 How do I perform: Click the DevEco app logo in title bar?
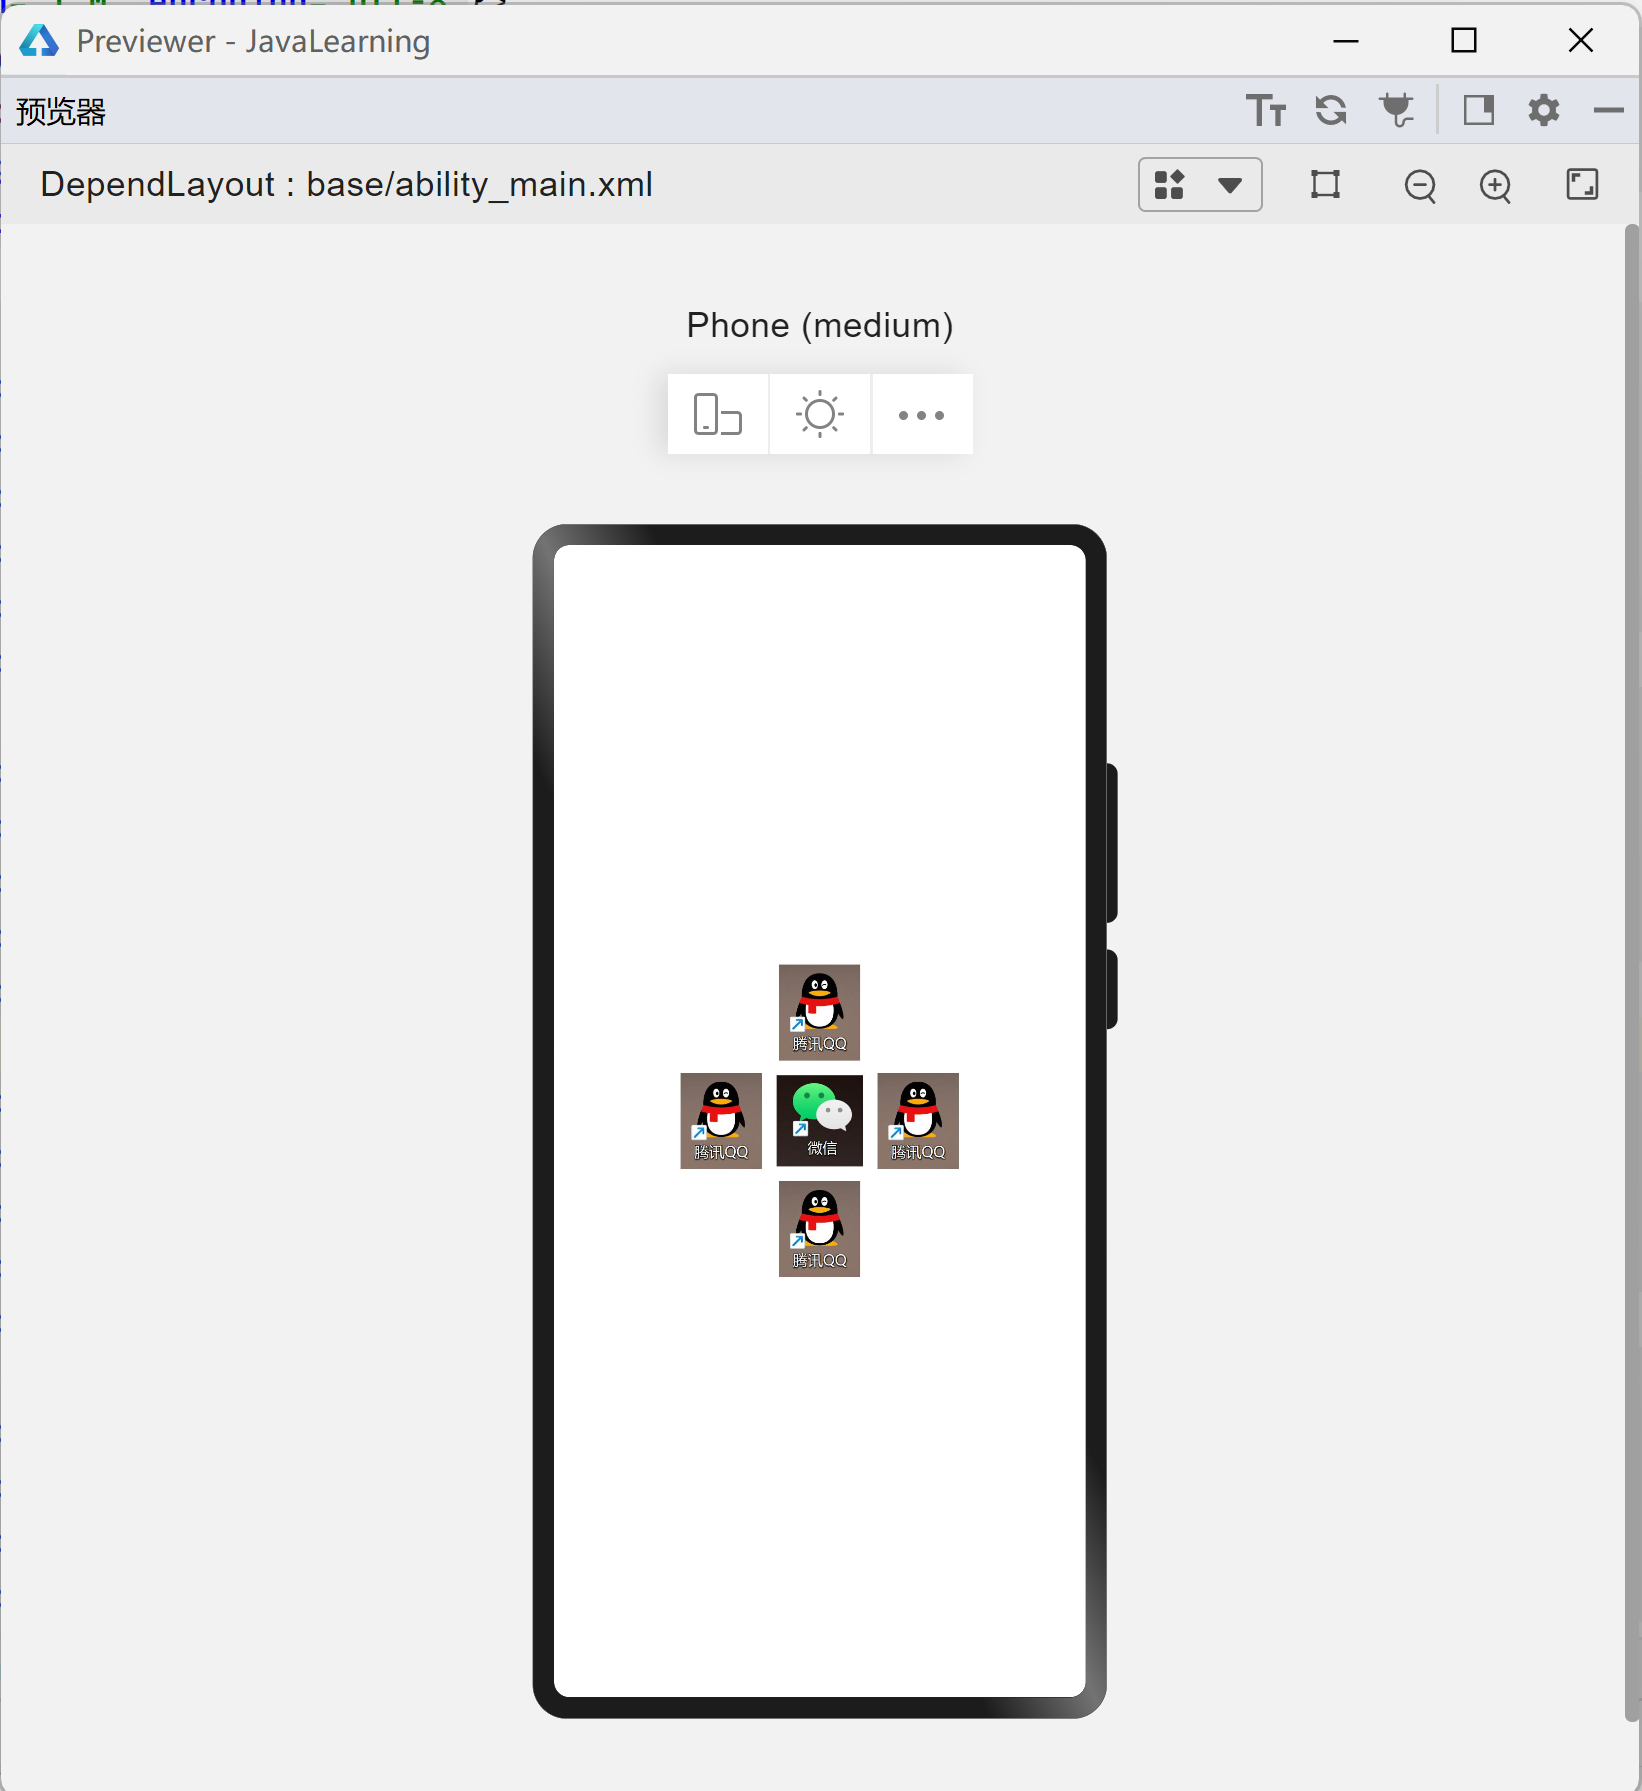(39, 41)
